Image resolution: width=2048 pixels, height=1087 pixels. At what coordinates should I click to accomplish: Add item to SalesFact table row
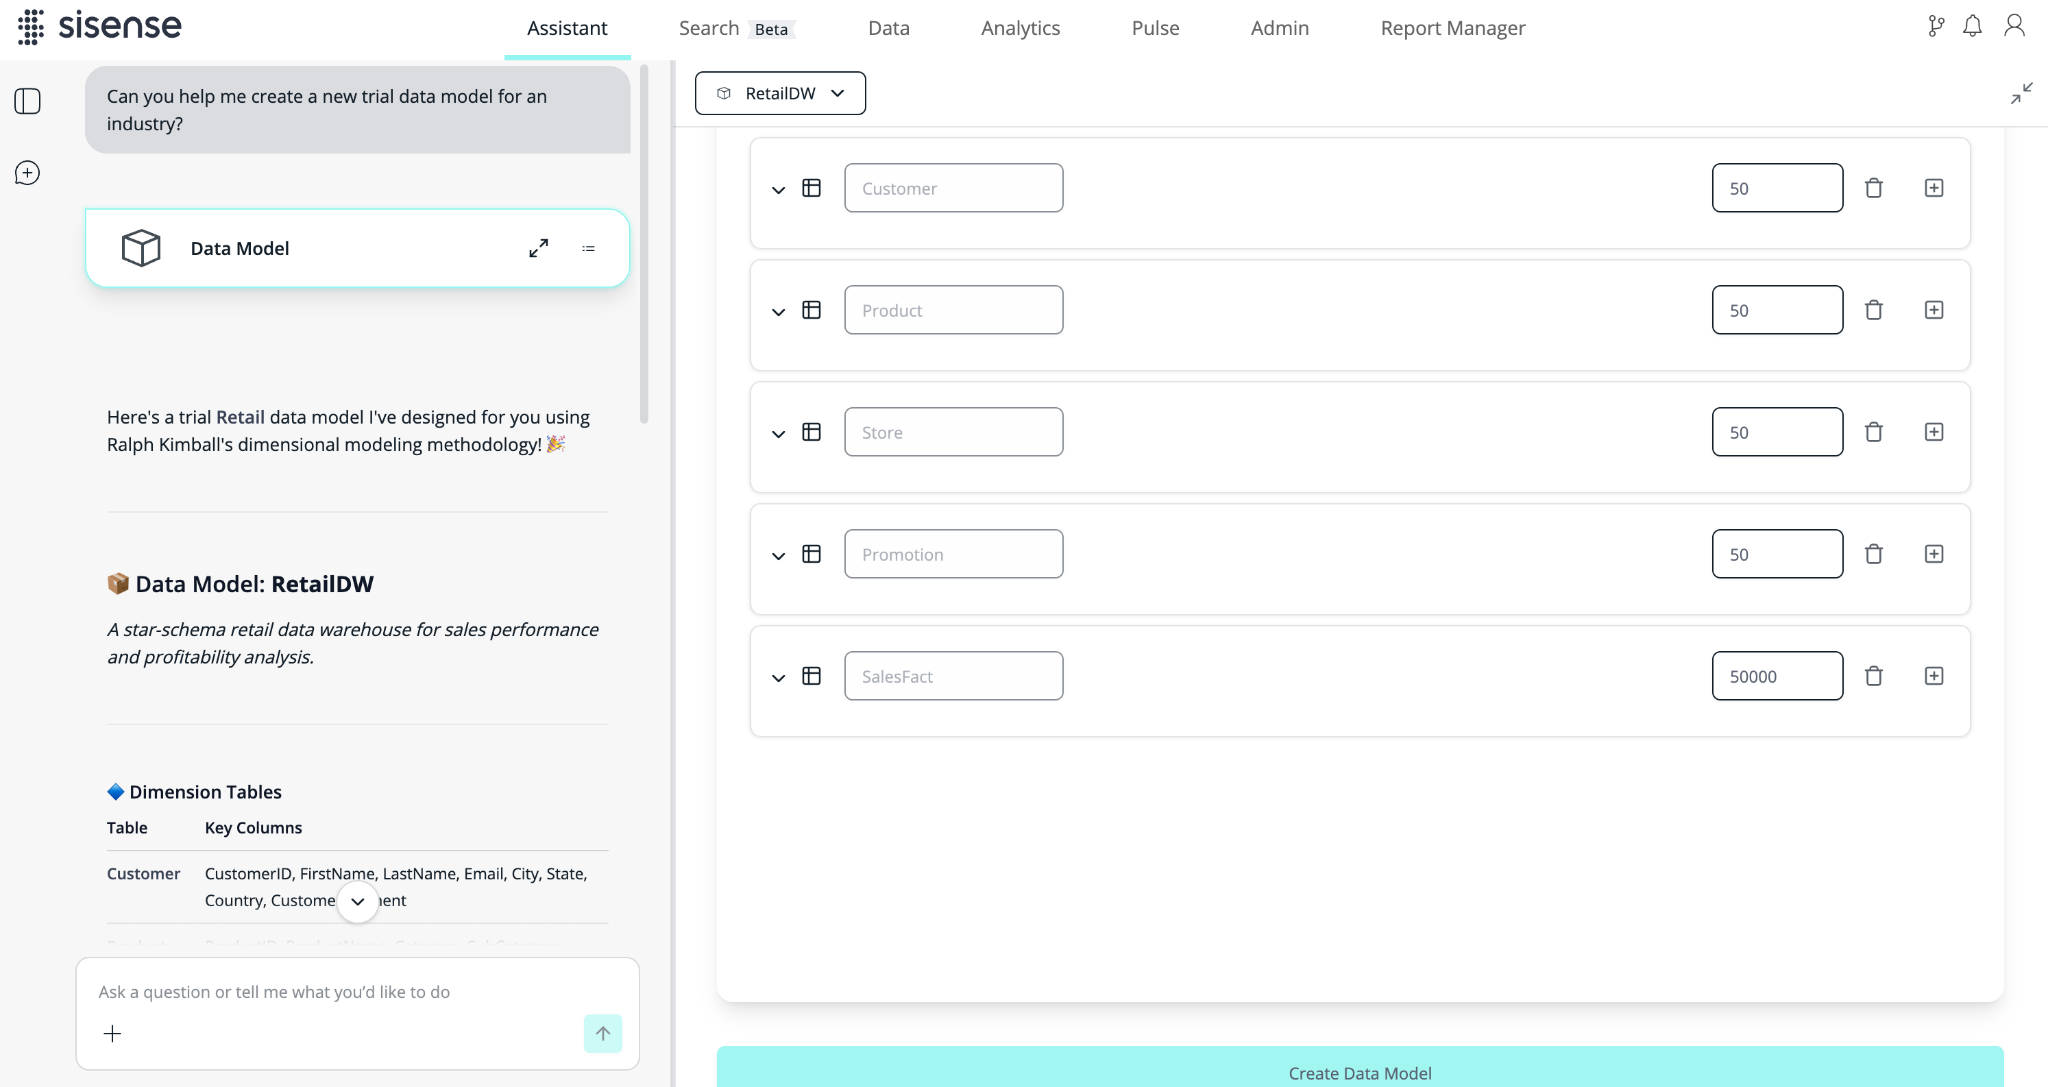(x=1934, y=676)
